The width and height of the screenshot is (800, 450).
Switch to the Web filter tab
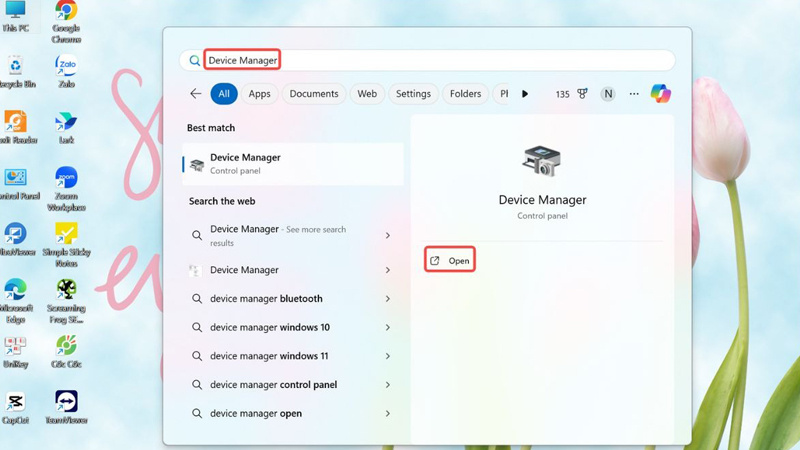[367, 94]
